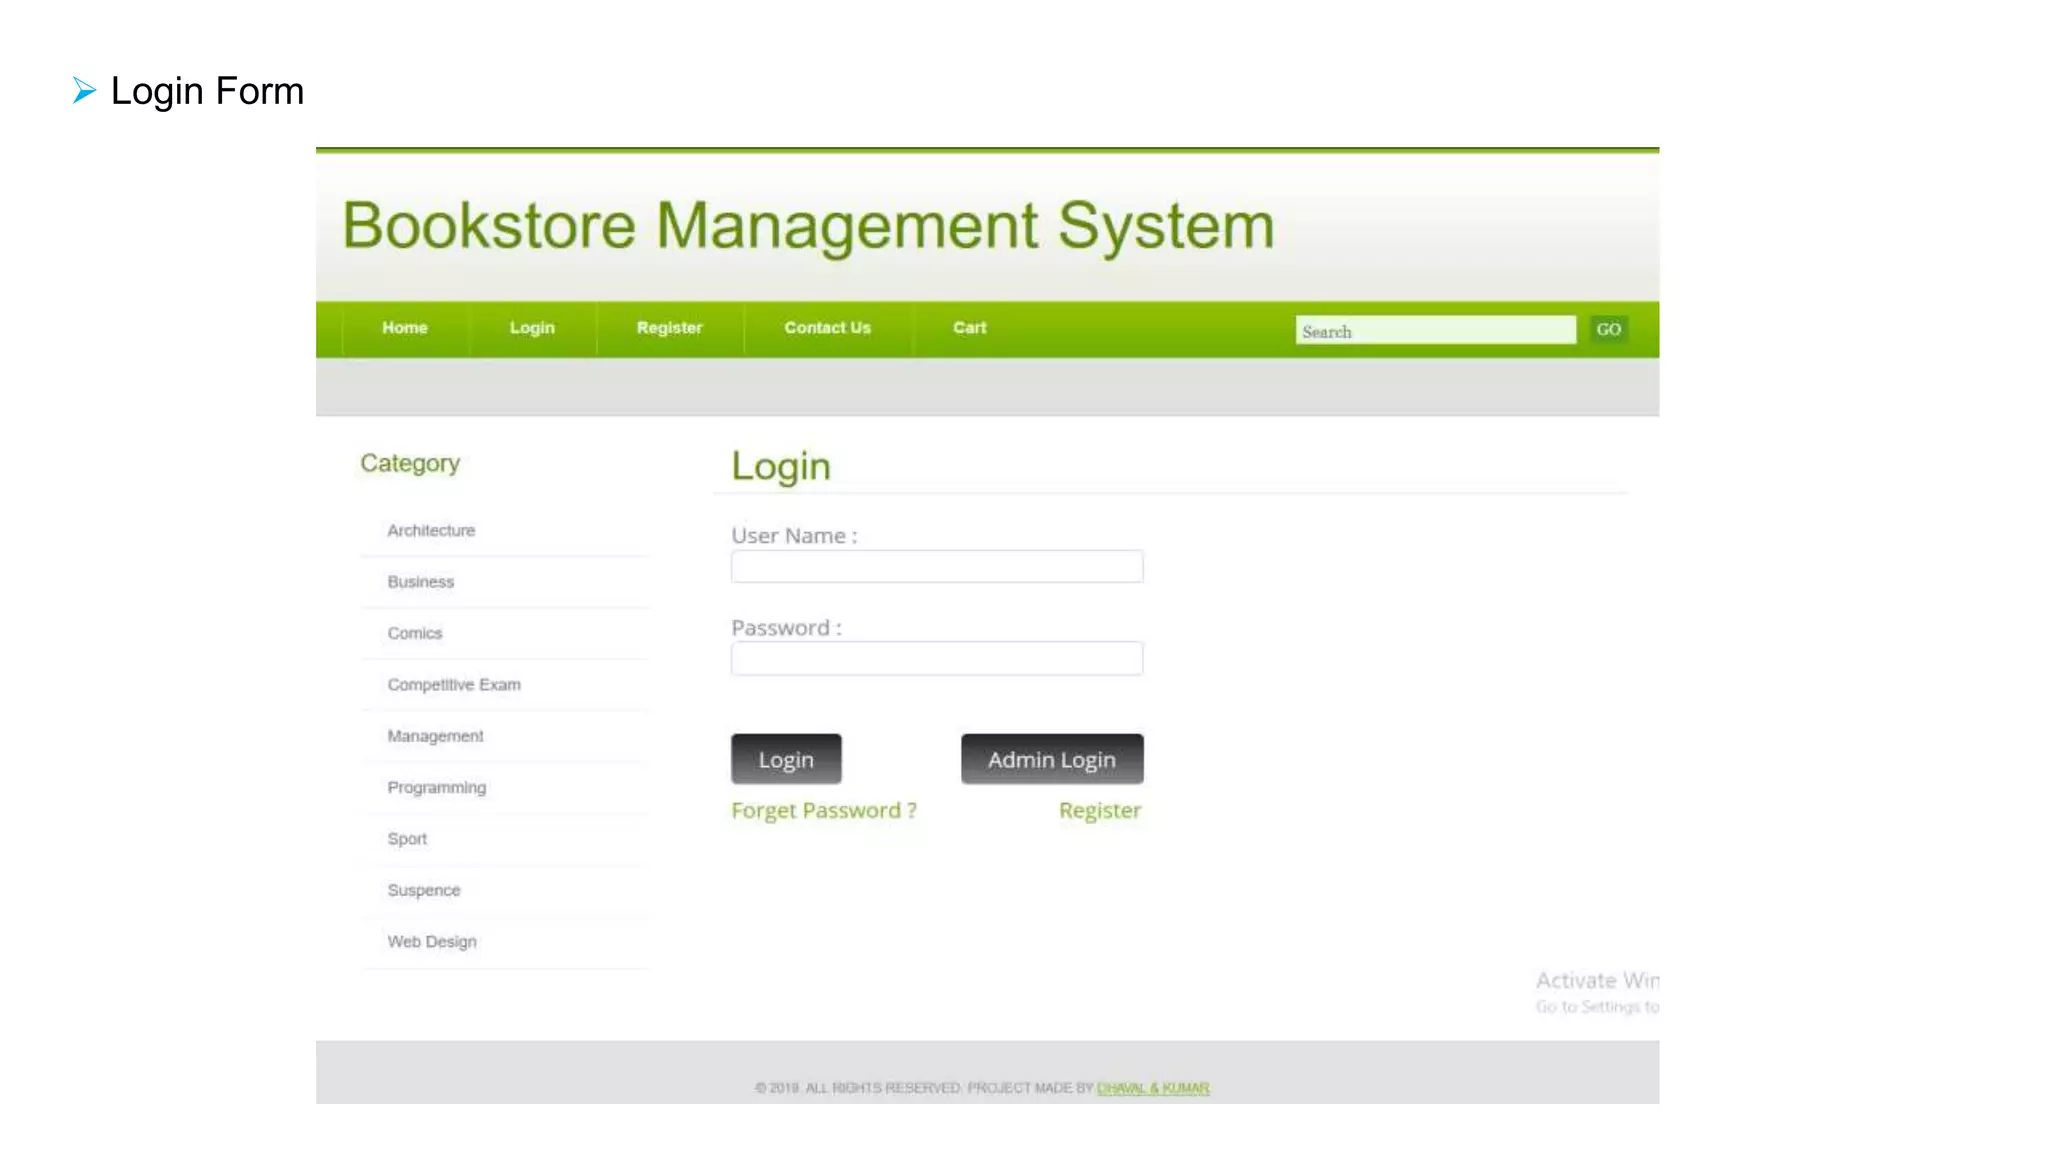Follow the Register link below Admin Login
The height and width of the screenshot is (1152, 2048).
[x=1099, y=811]
